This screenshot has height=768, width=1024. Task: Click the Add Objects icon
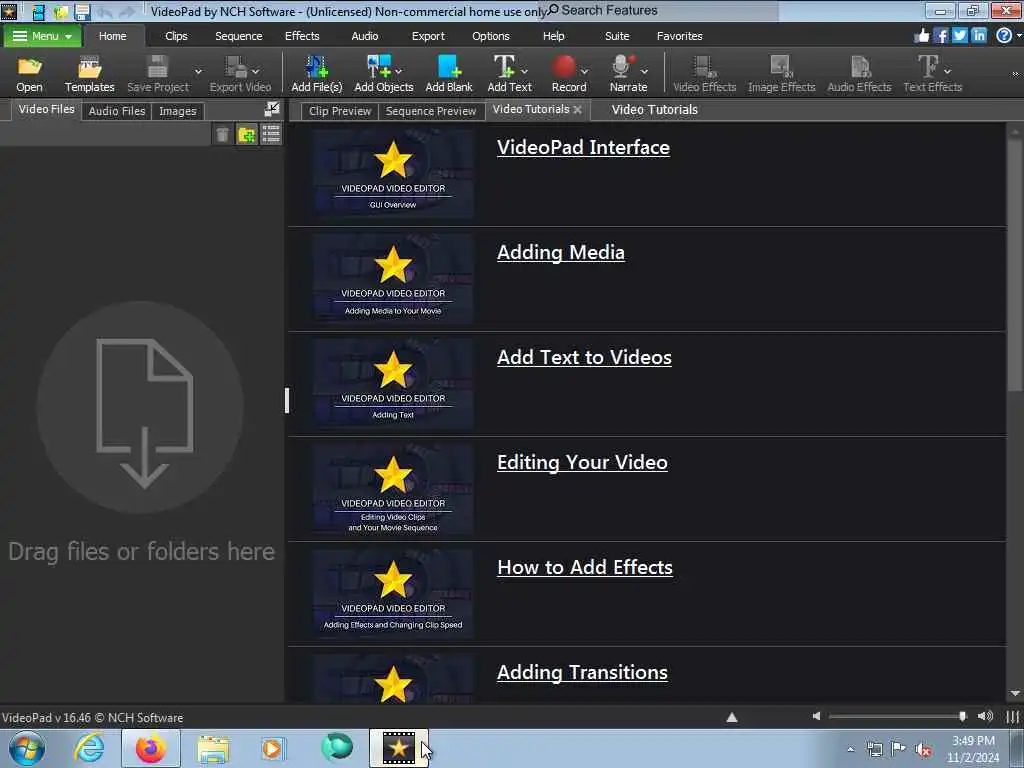coord(379,67)
